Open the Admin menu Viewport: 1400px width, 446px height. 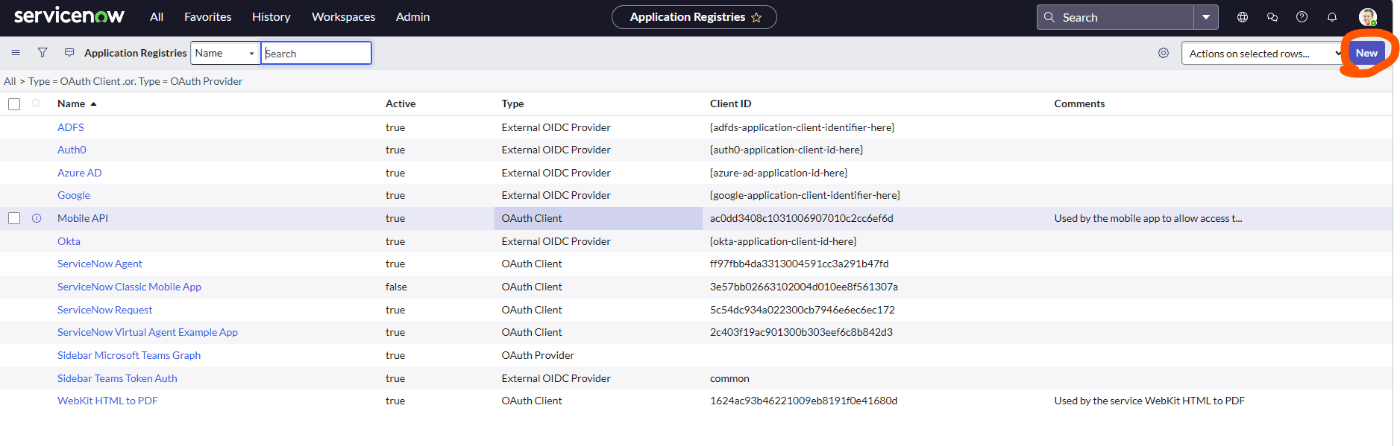(413, 17)
